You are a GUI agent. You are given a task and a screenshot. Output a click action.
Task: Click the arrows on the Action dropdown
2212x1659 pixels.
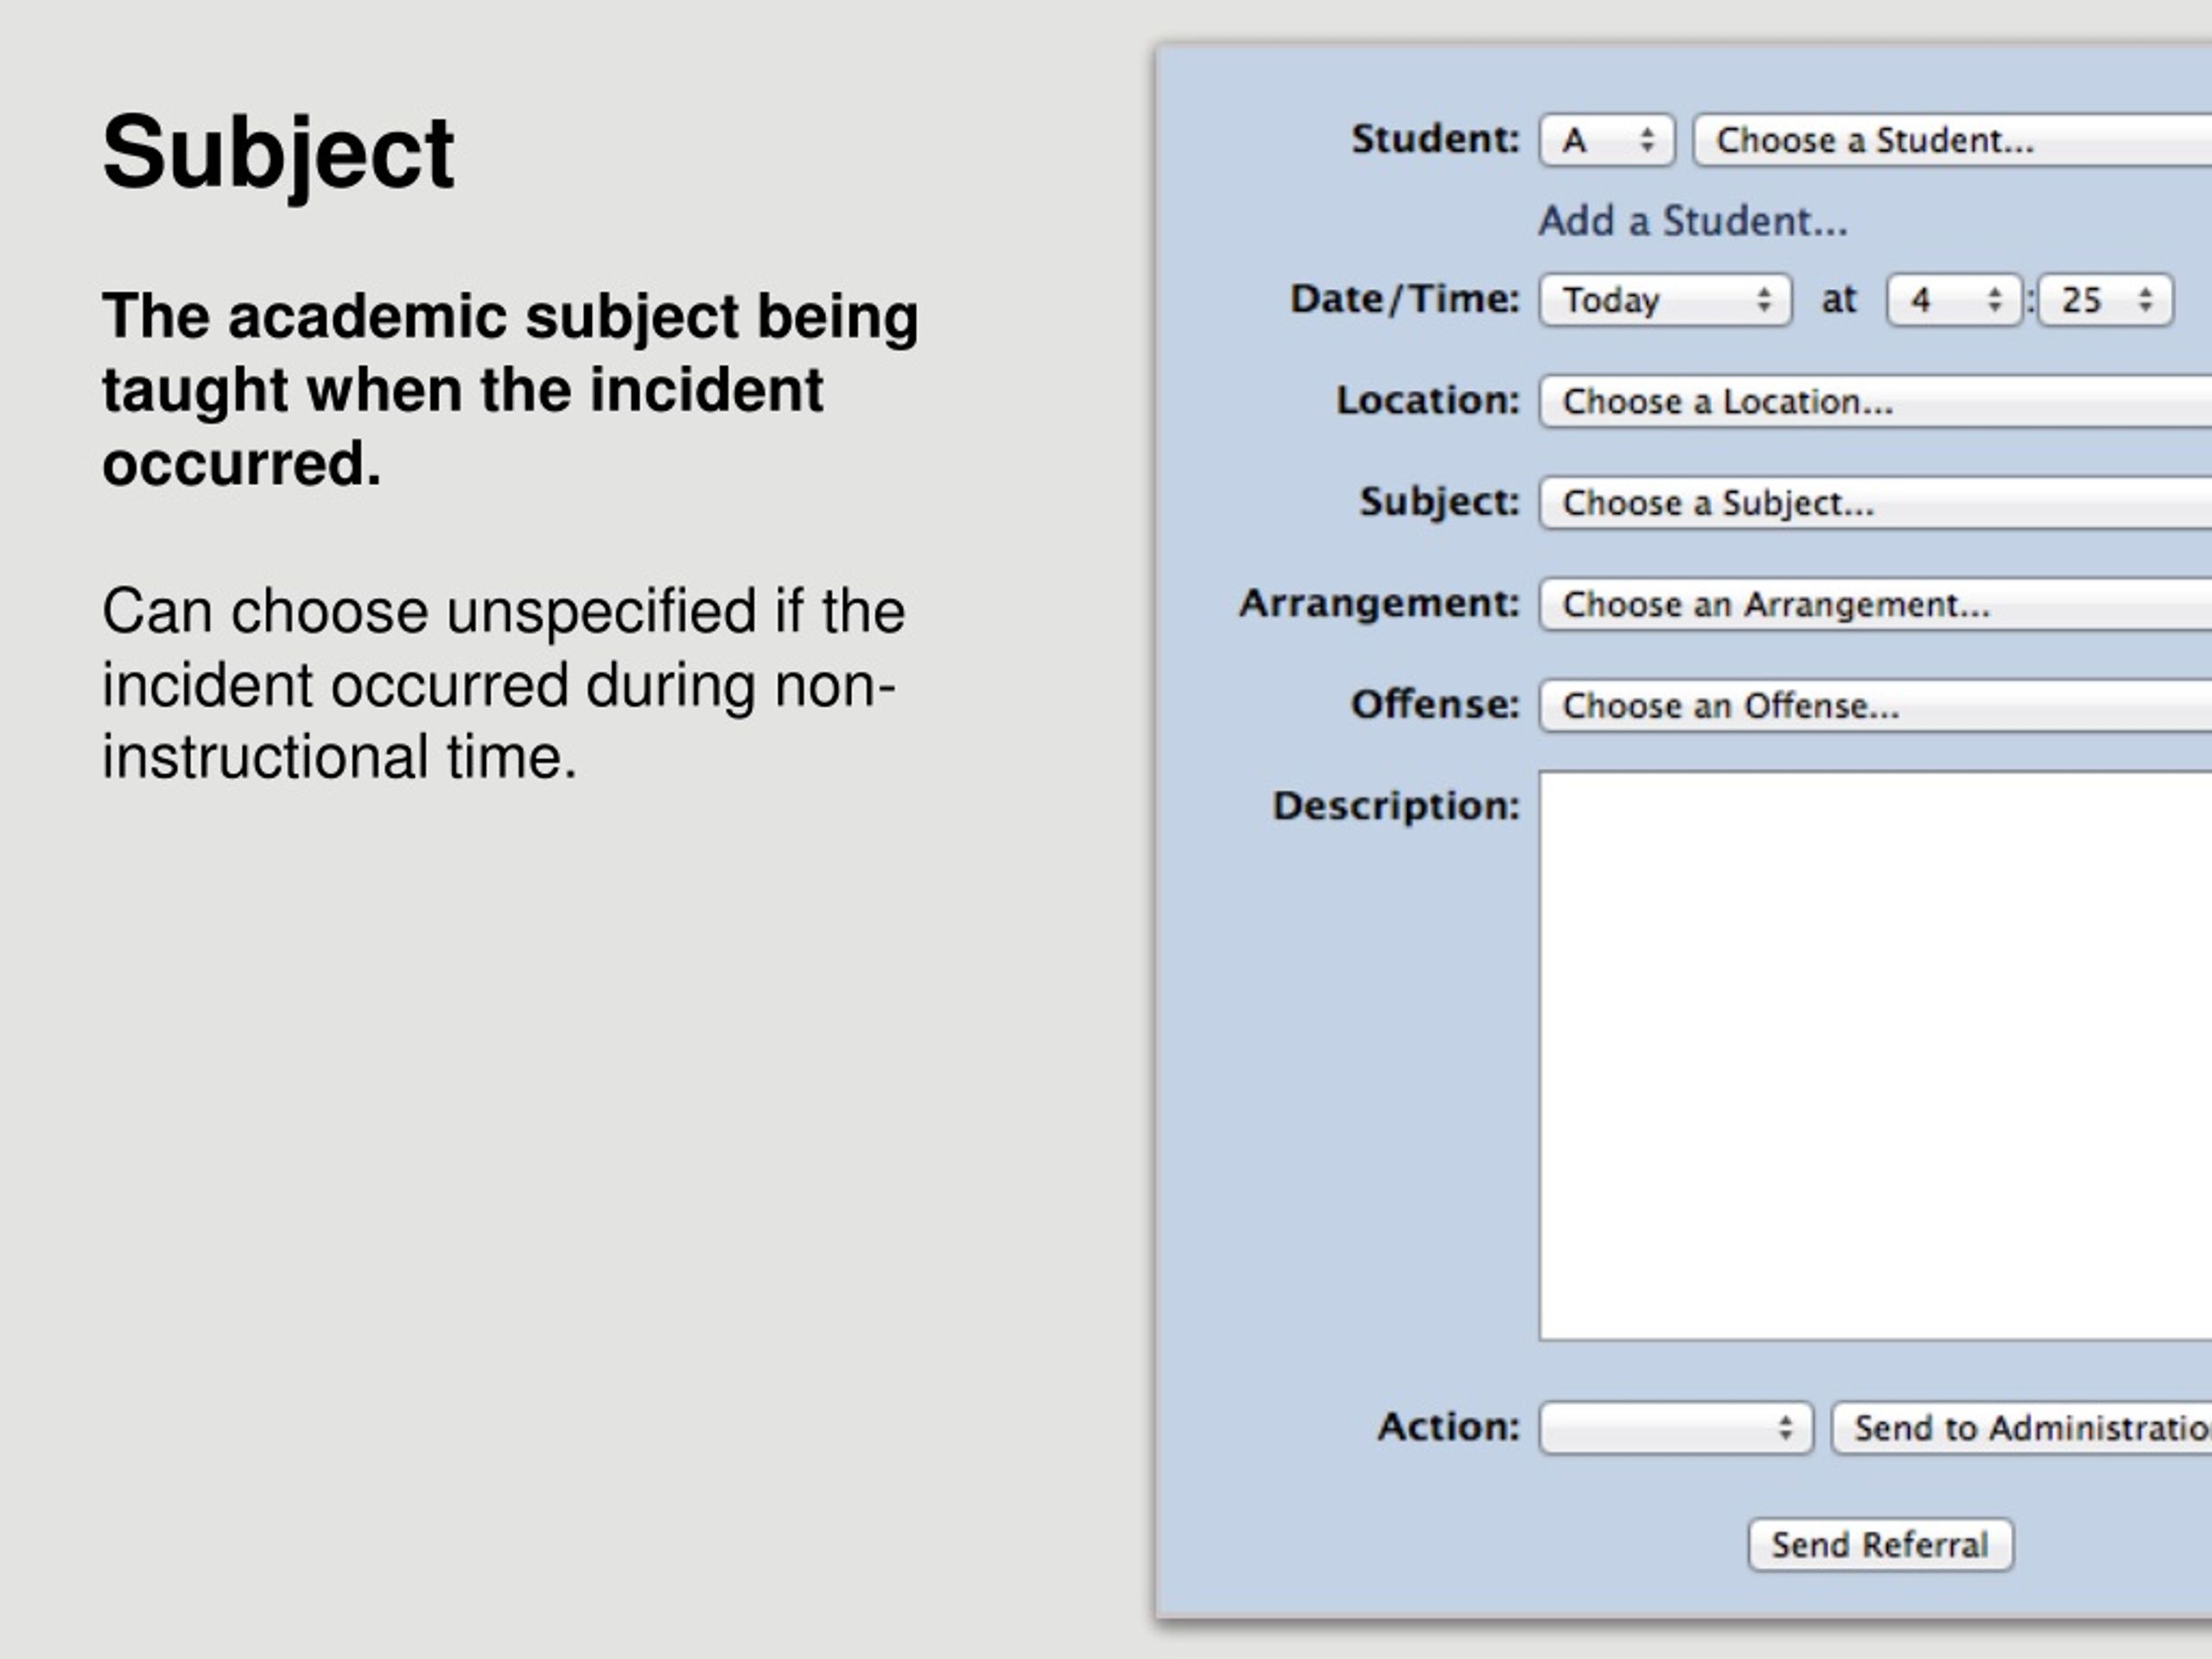tap(1785, 1428)
